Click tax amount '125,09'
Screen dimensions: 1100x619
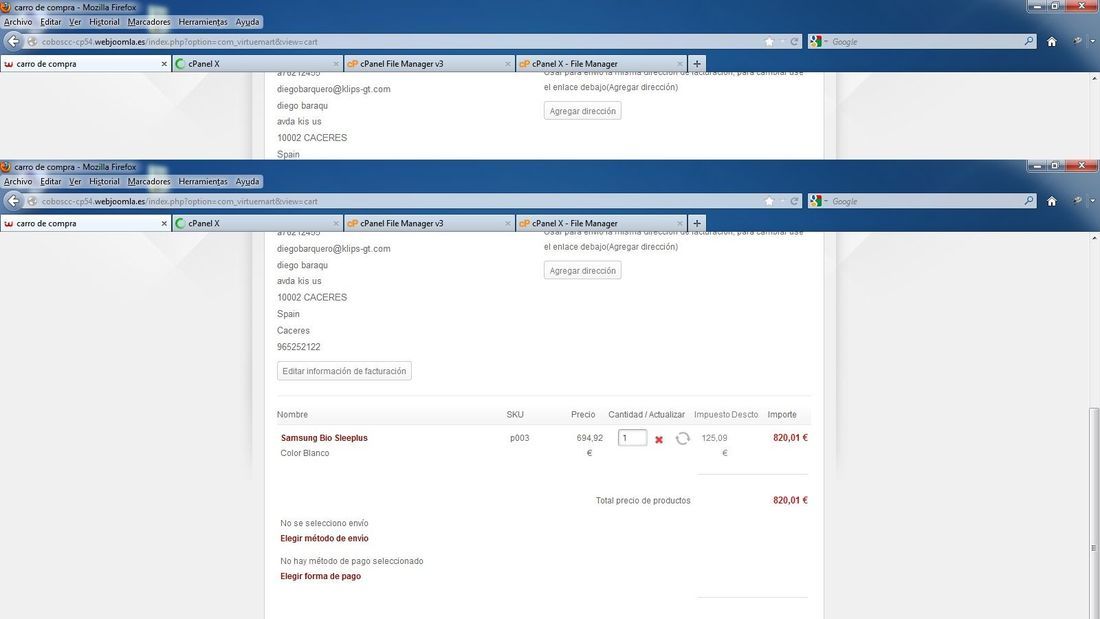point(714,438)
